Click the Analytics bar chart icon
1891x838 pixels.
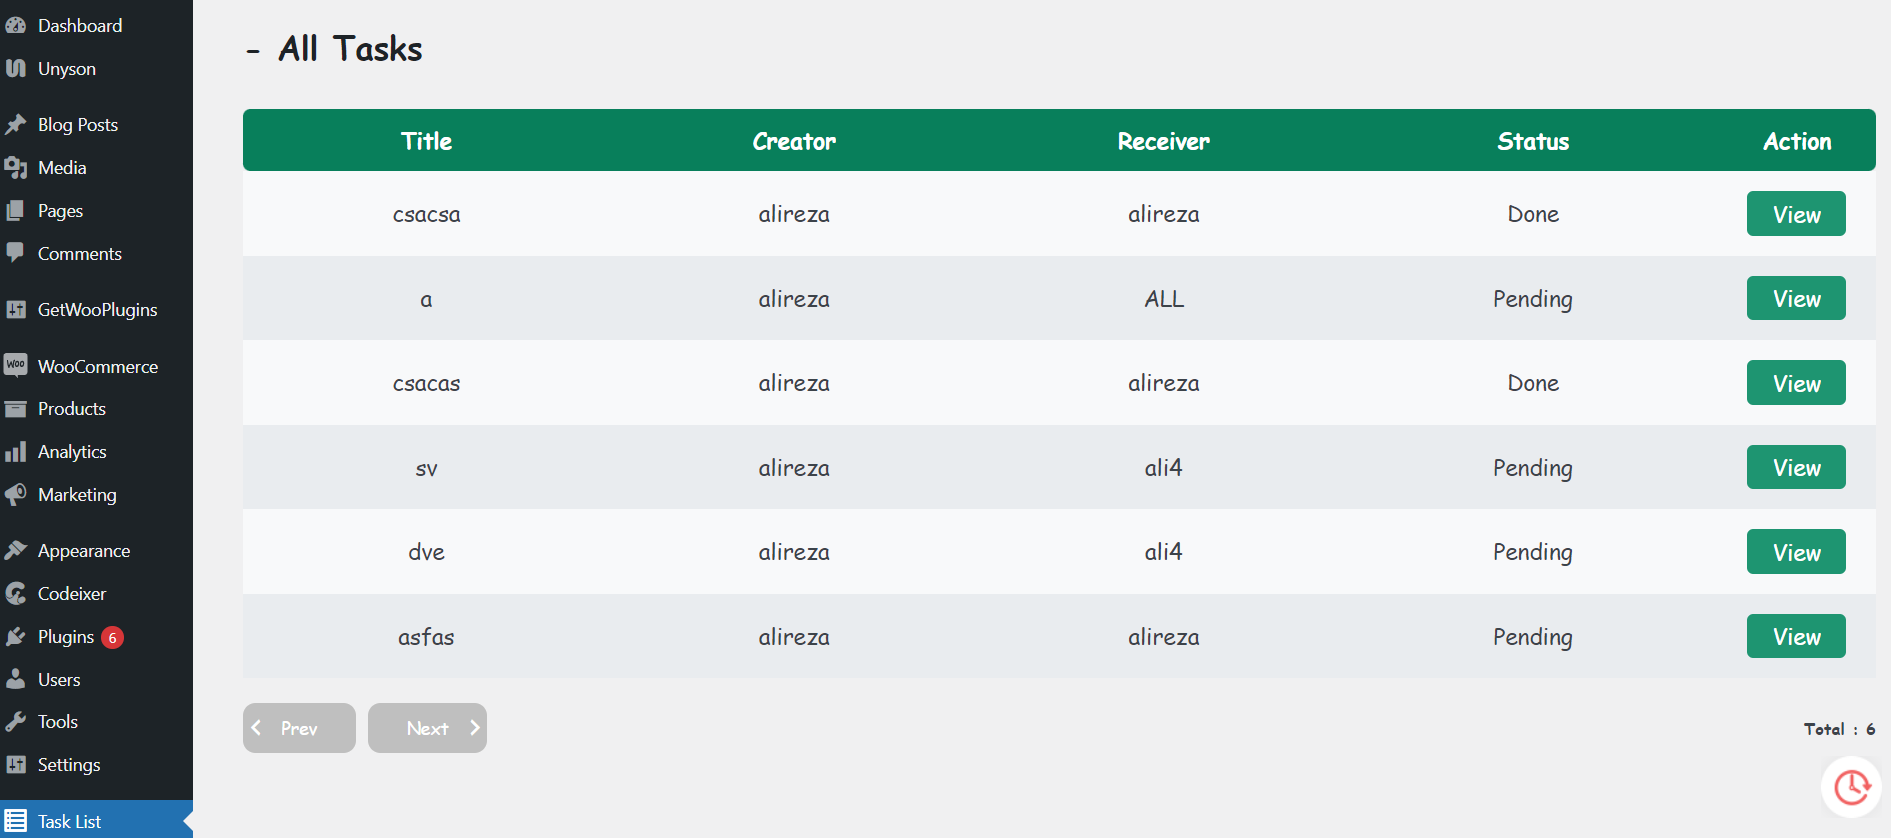click(16, 452)
